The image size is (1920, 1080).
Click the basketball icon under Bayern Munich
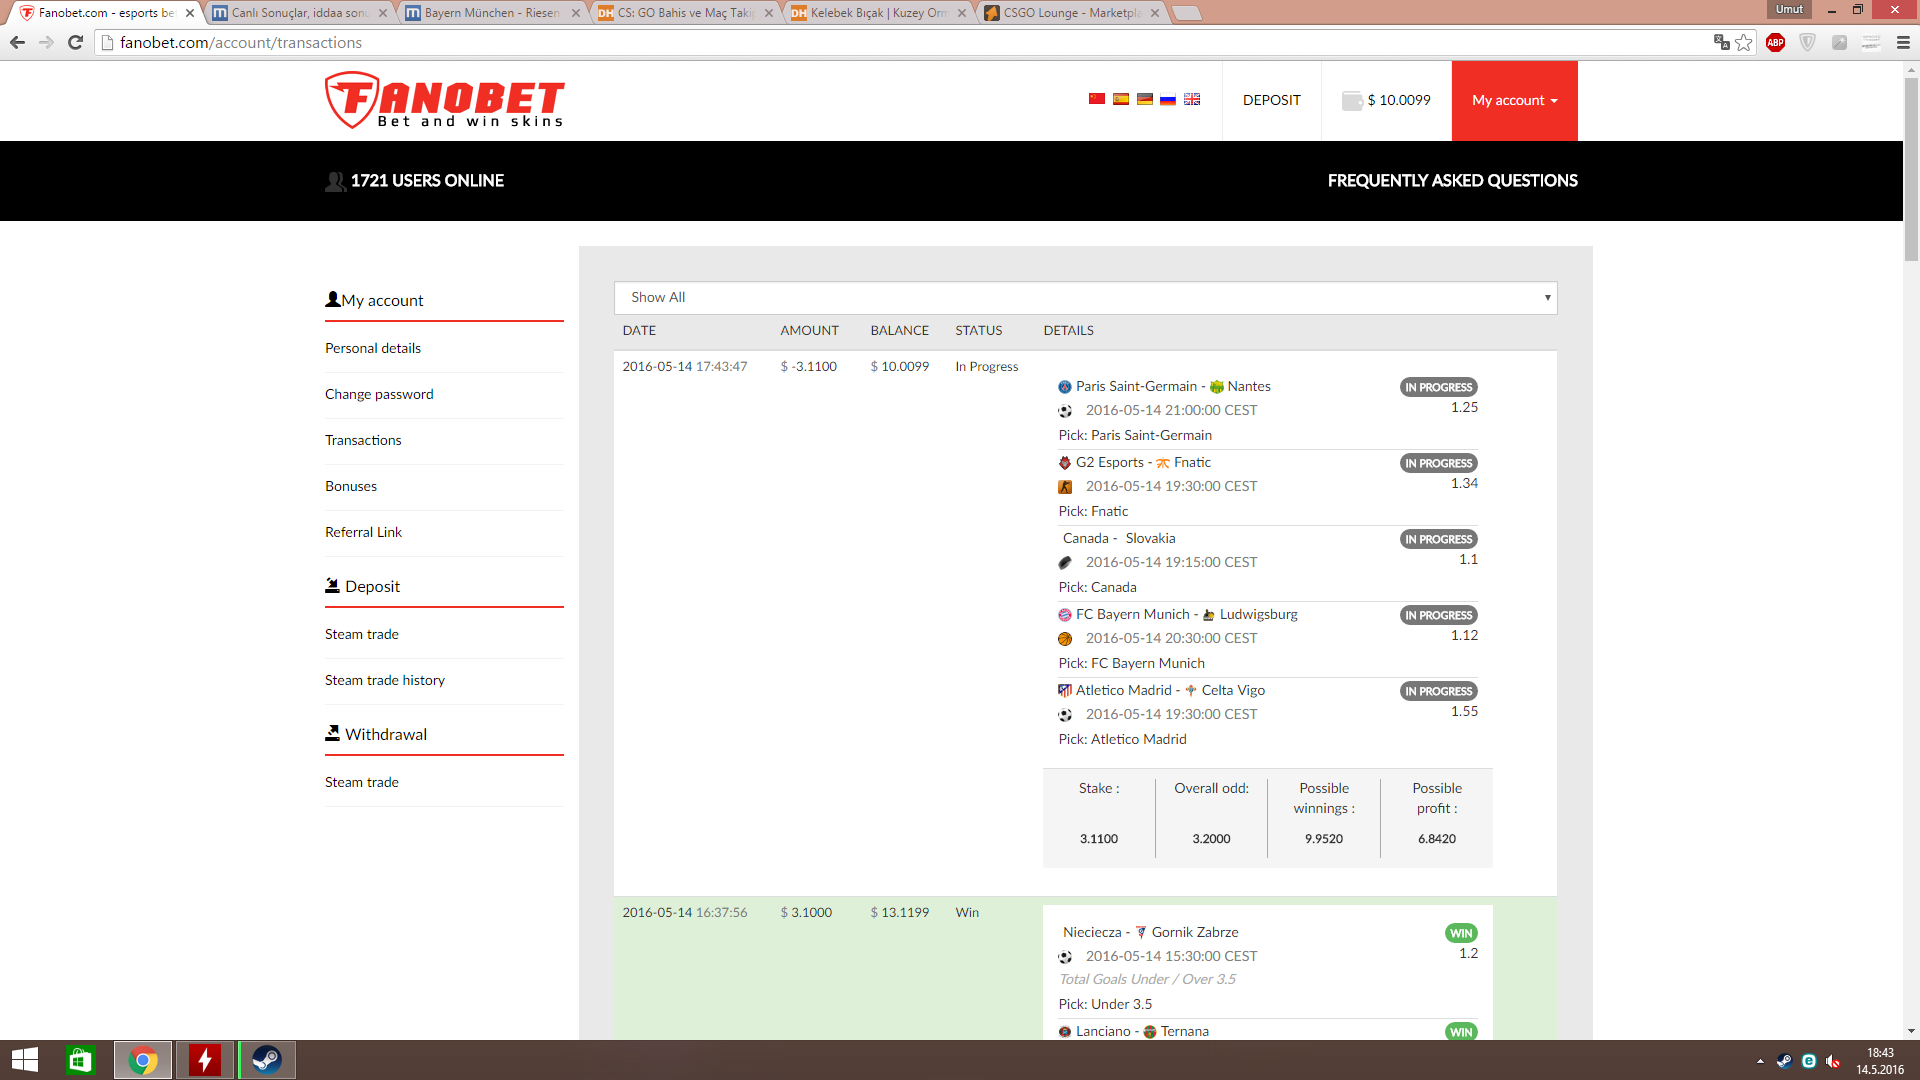[x=1065, y=639]
